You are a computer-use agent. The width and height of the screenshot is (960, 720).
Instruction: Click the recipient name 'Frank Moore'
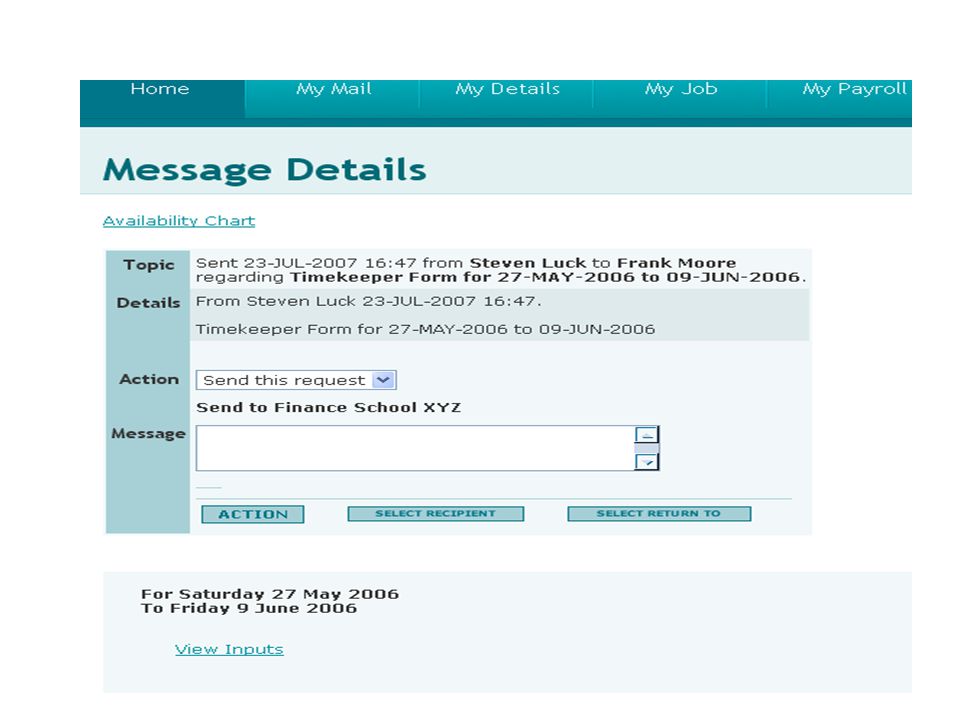tap(677, 263)
